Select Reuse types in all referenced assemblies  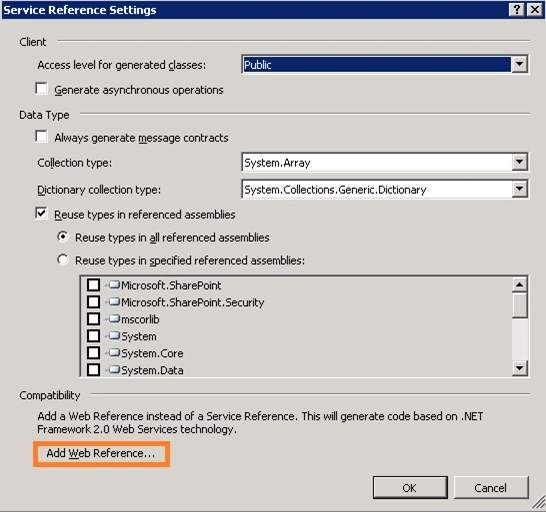pyautogui.click(x=63, y=237)
